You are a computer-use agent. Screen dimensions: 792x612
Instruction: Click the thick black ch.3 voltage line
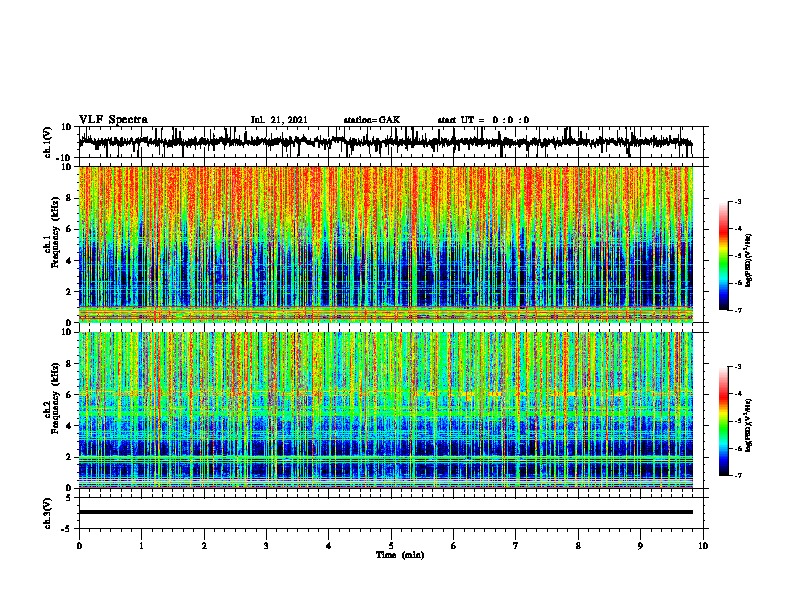(386, 512)
